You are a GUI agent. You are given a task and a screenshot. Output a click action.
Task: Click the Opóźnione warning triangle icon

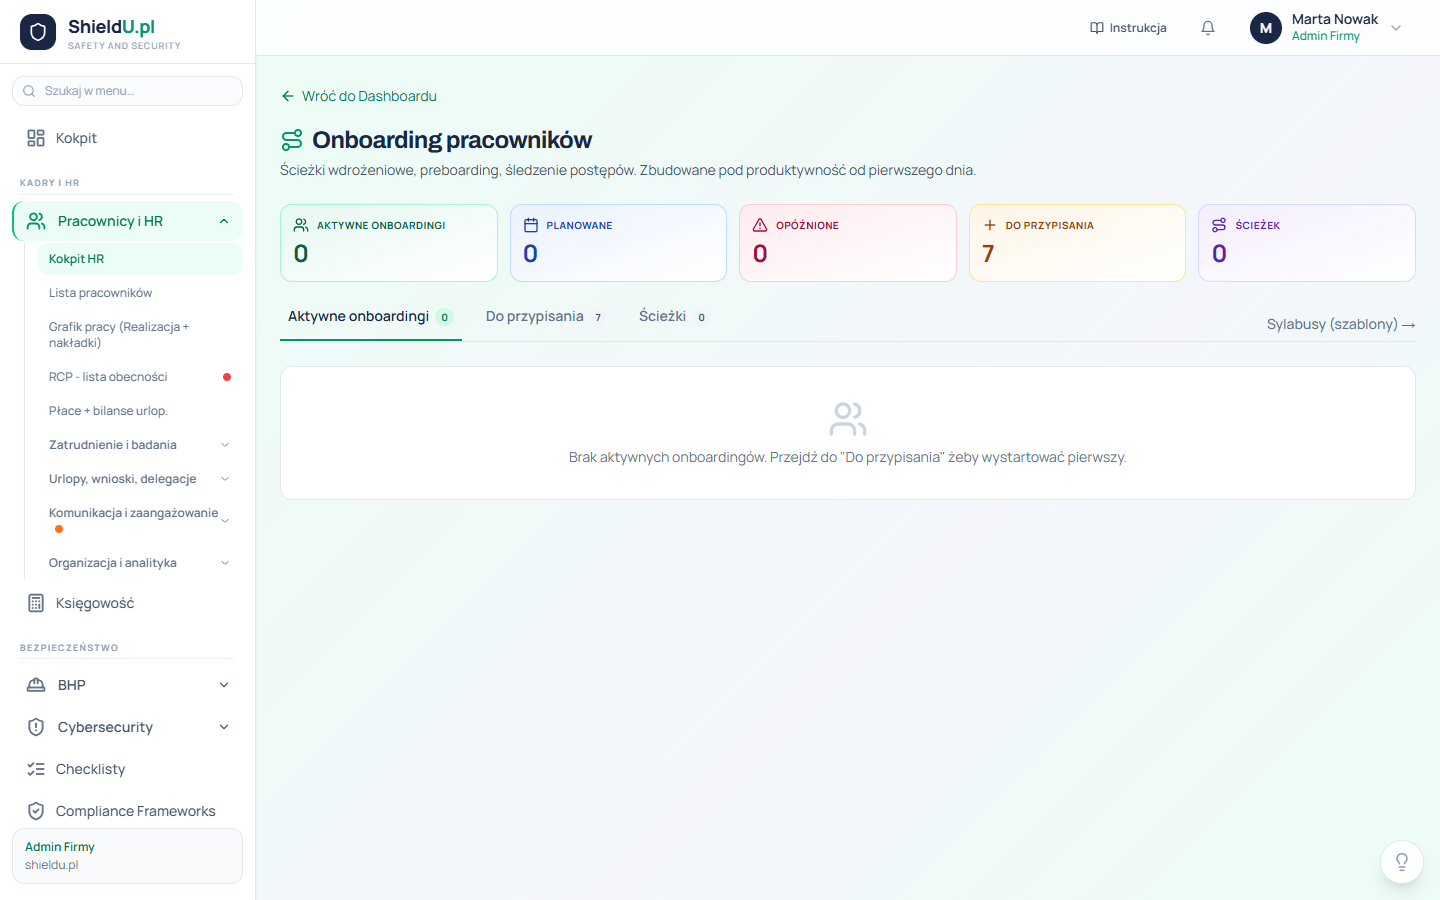click(760, 225)
